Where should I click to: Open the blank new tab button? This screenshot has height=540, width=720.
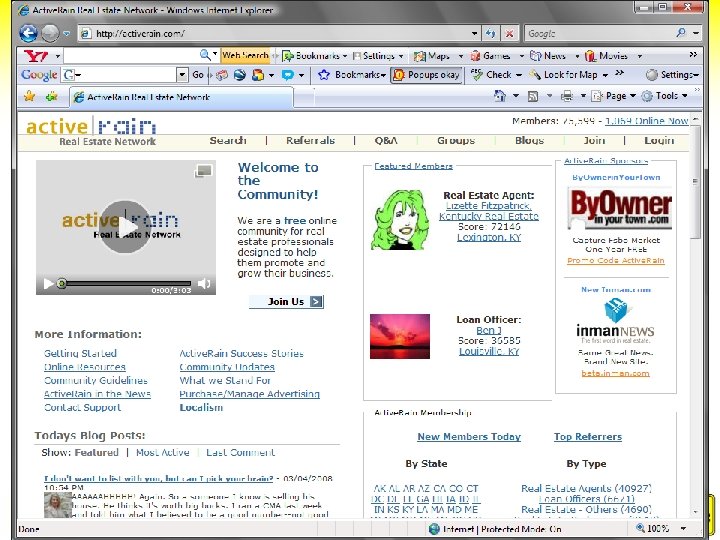[x=304, y=98]
